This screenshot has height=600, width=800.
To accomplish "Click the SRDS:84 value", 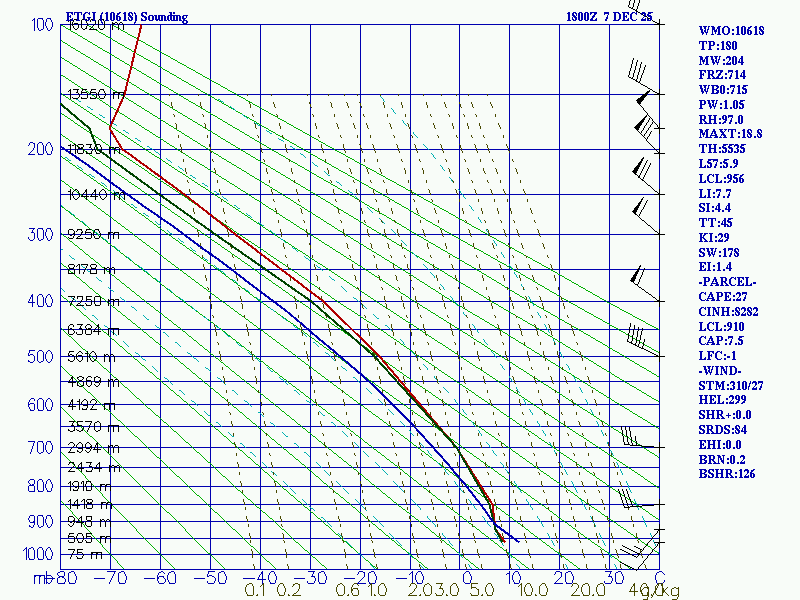I will point(722,429).
